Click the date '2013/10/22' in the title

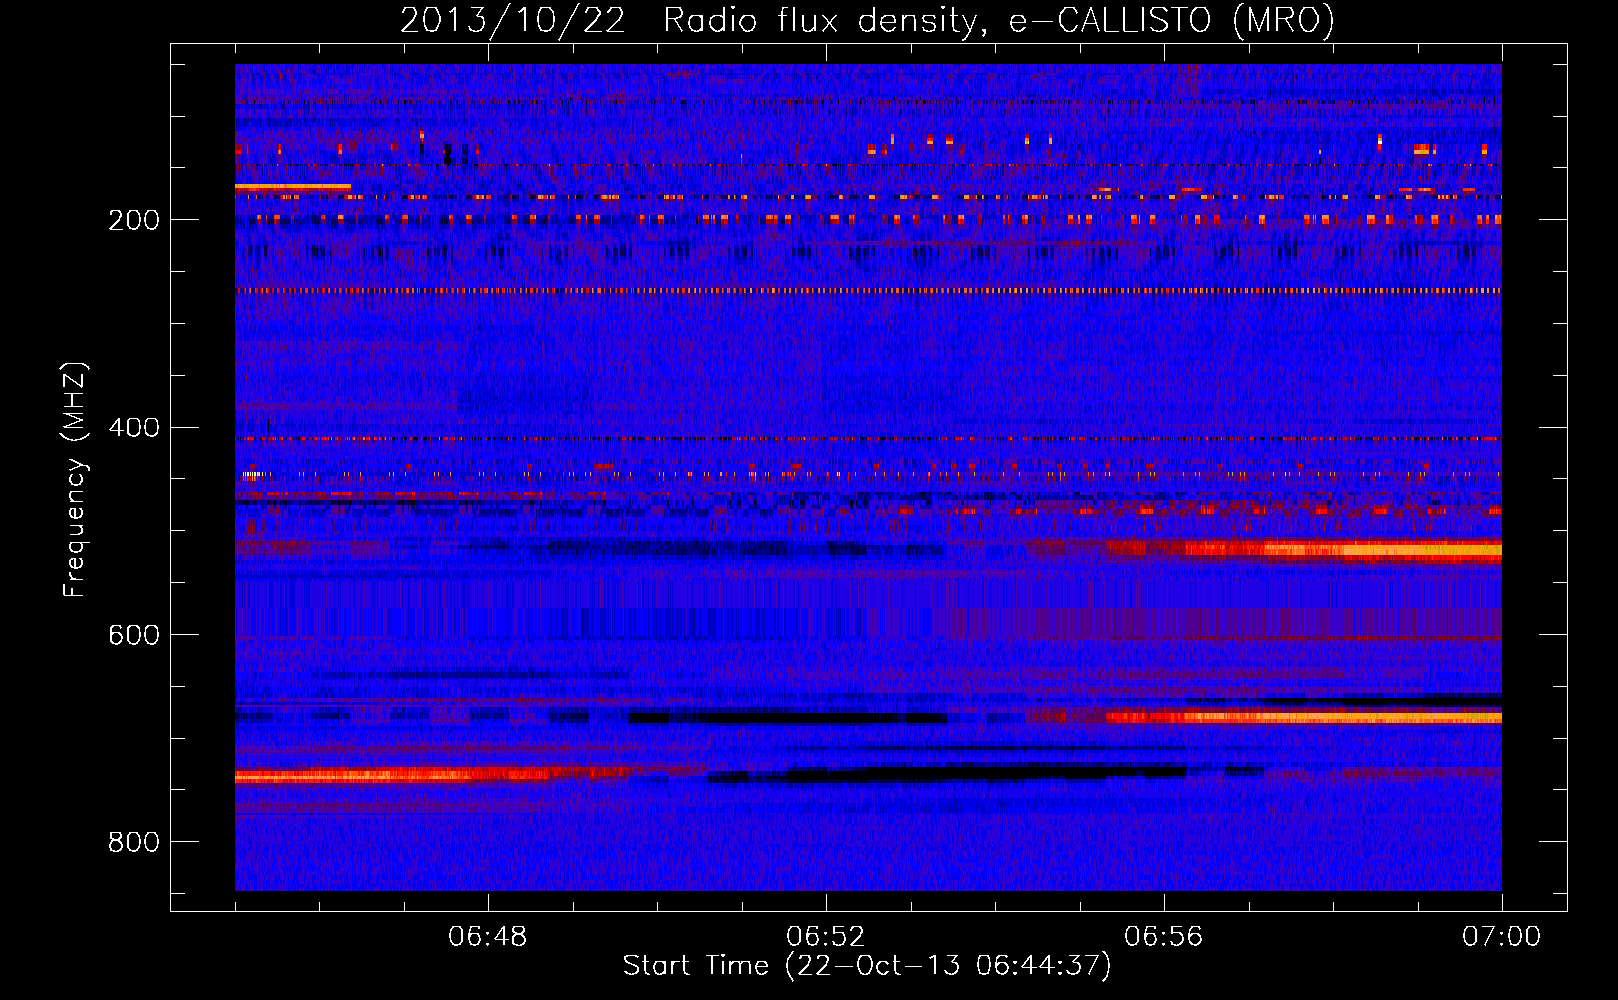click(513, 21)
